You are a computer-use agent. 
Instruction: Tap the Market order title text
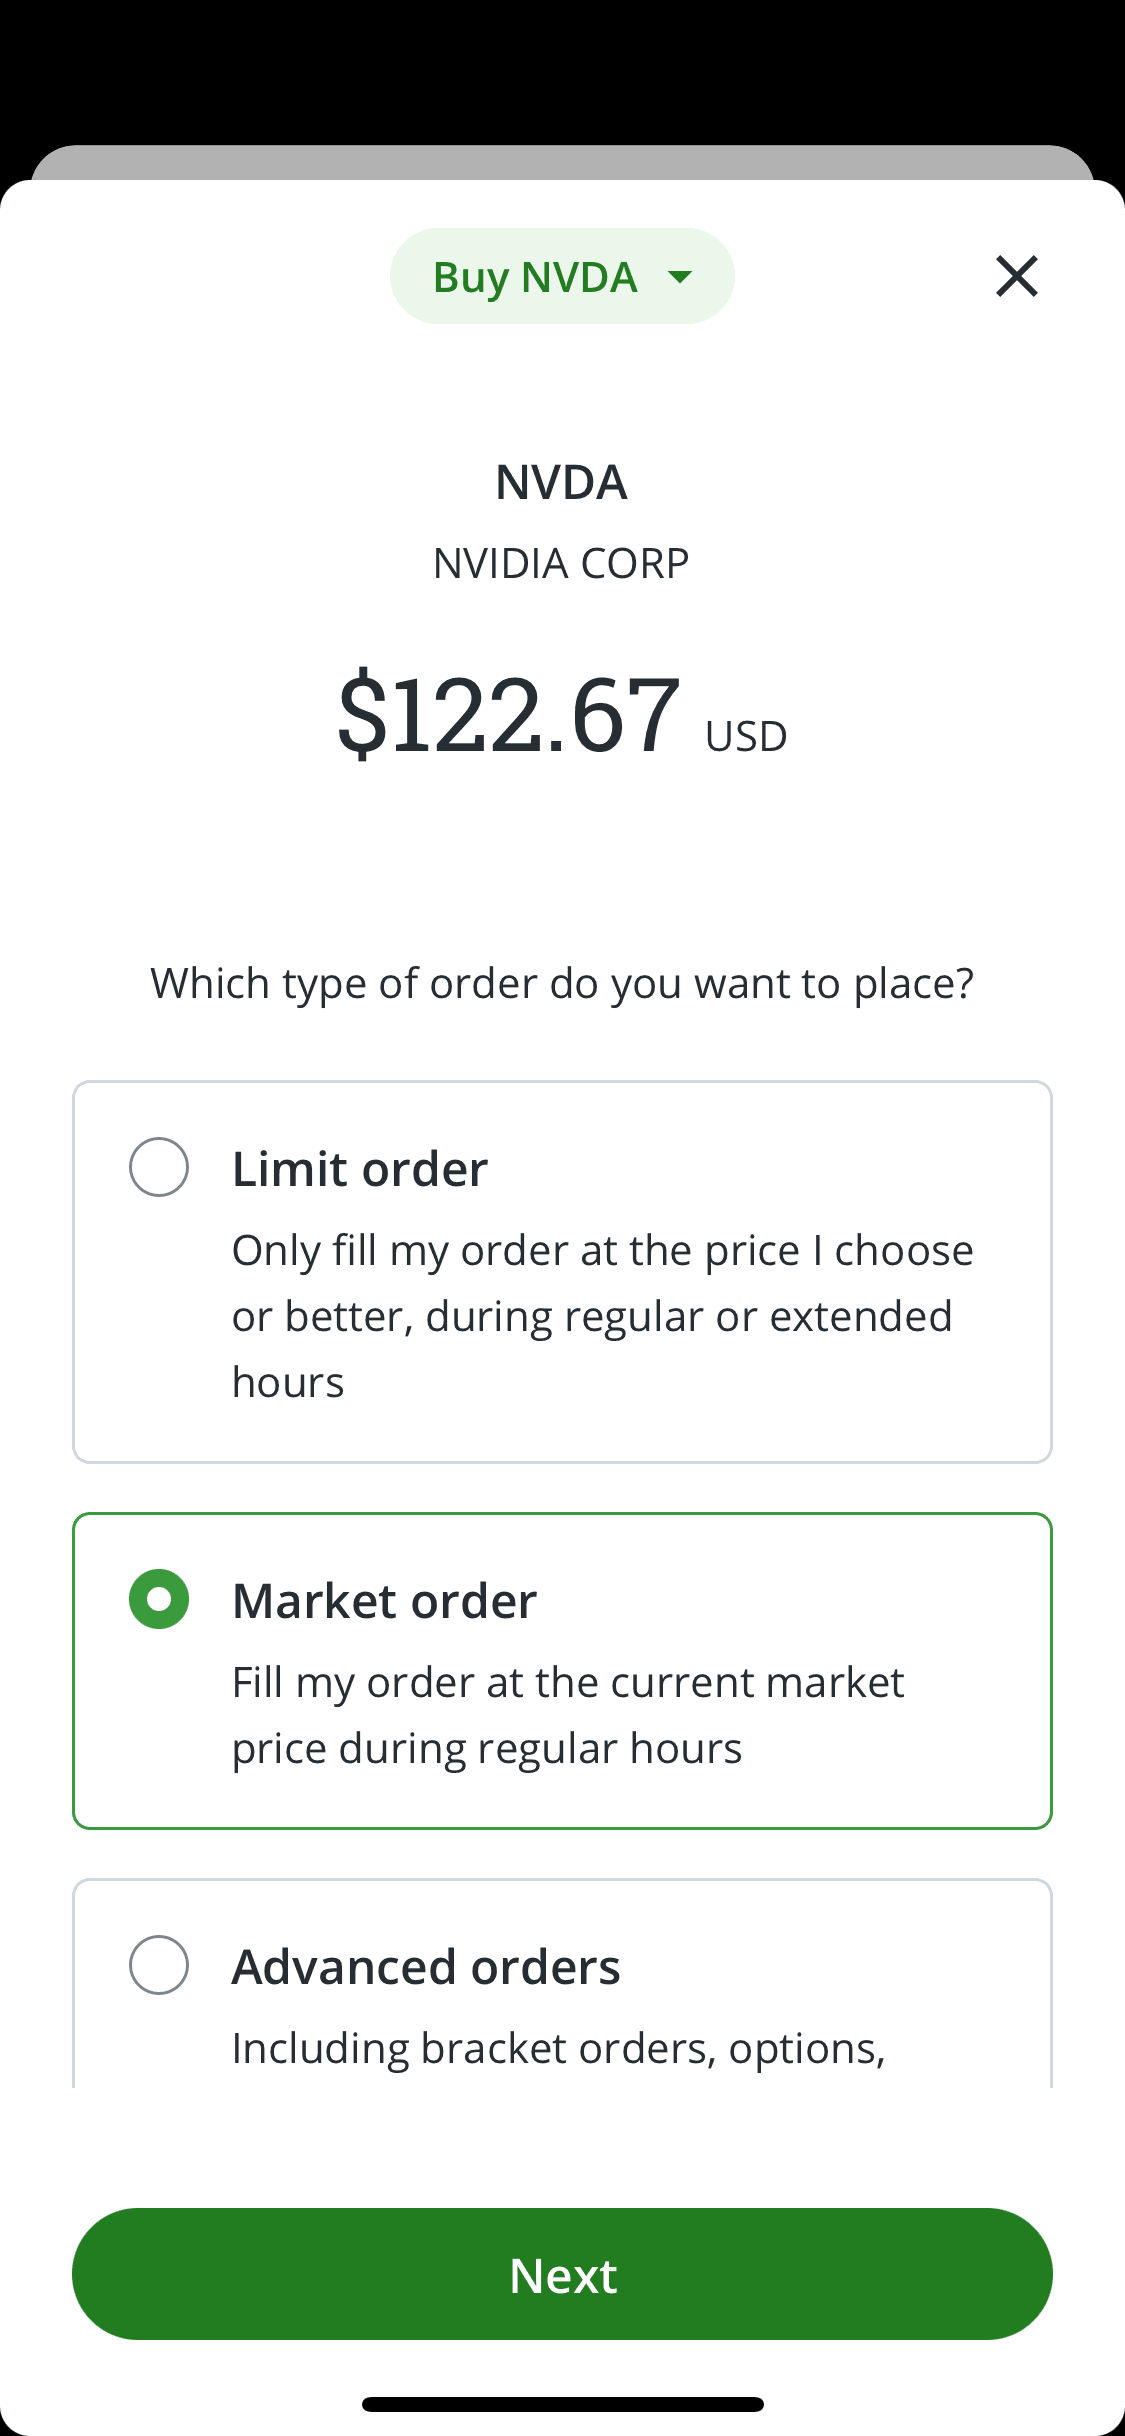(384, 1601)
